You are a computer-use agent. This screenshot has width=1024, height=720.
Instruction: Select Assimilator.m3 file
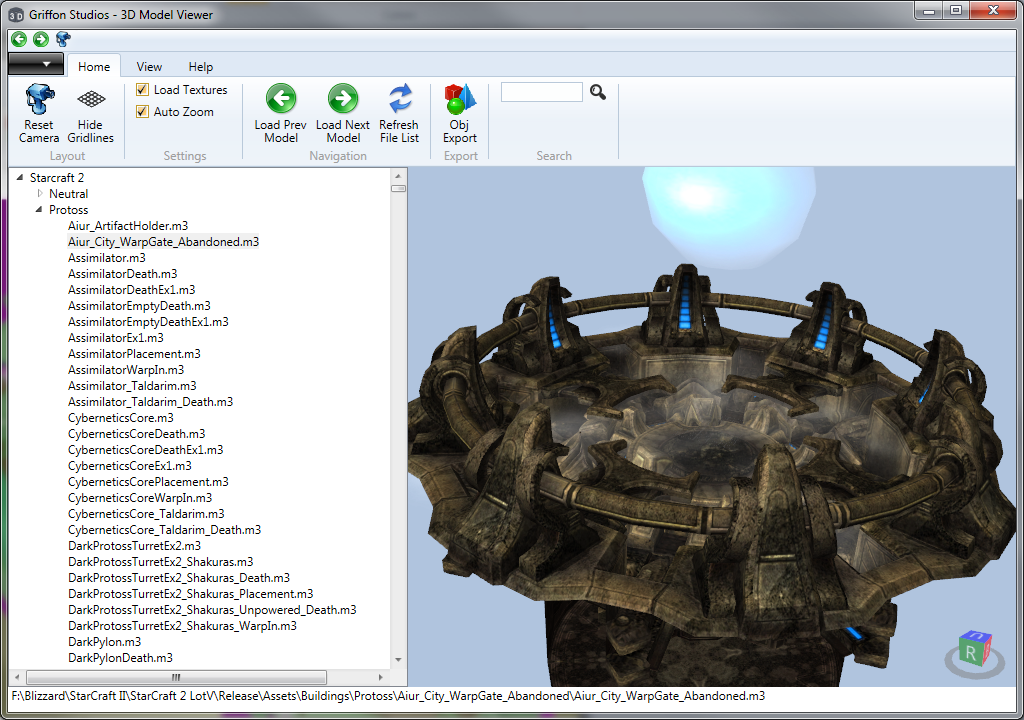106,257
